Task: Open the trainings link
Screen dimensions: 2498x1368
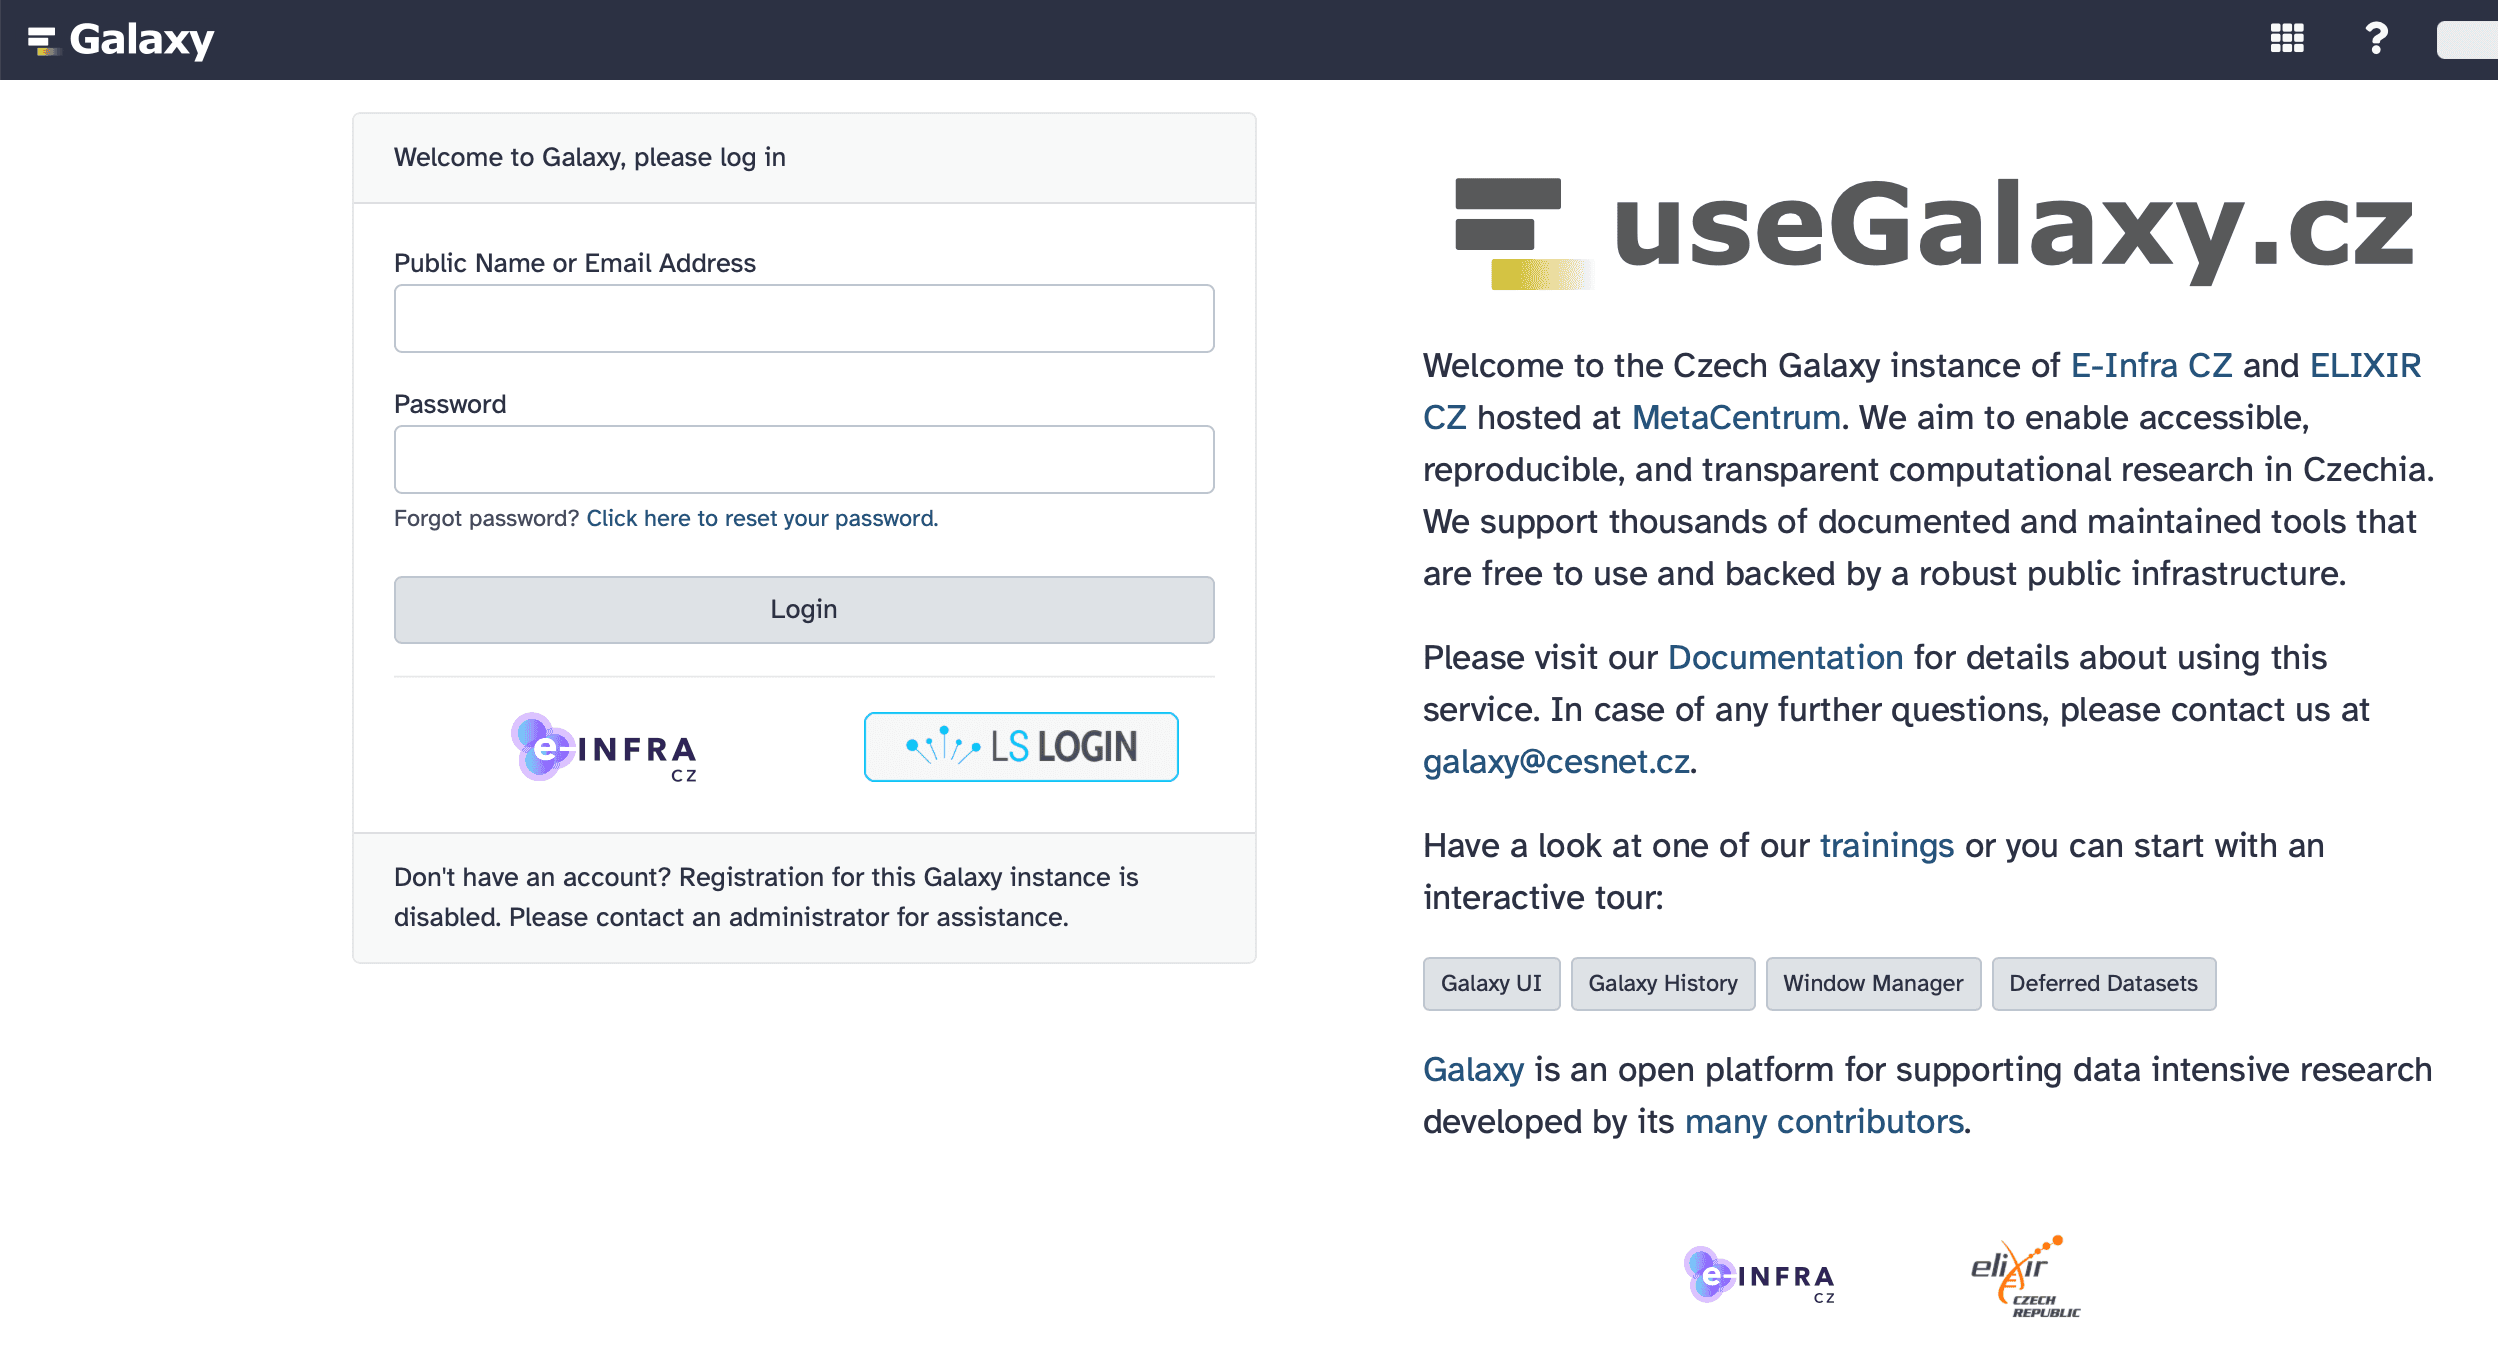Action: coord(1886,845)
